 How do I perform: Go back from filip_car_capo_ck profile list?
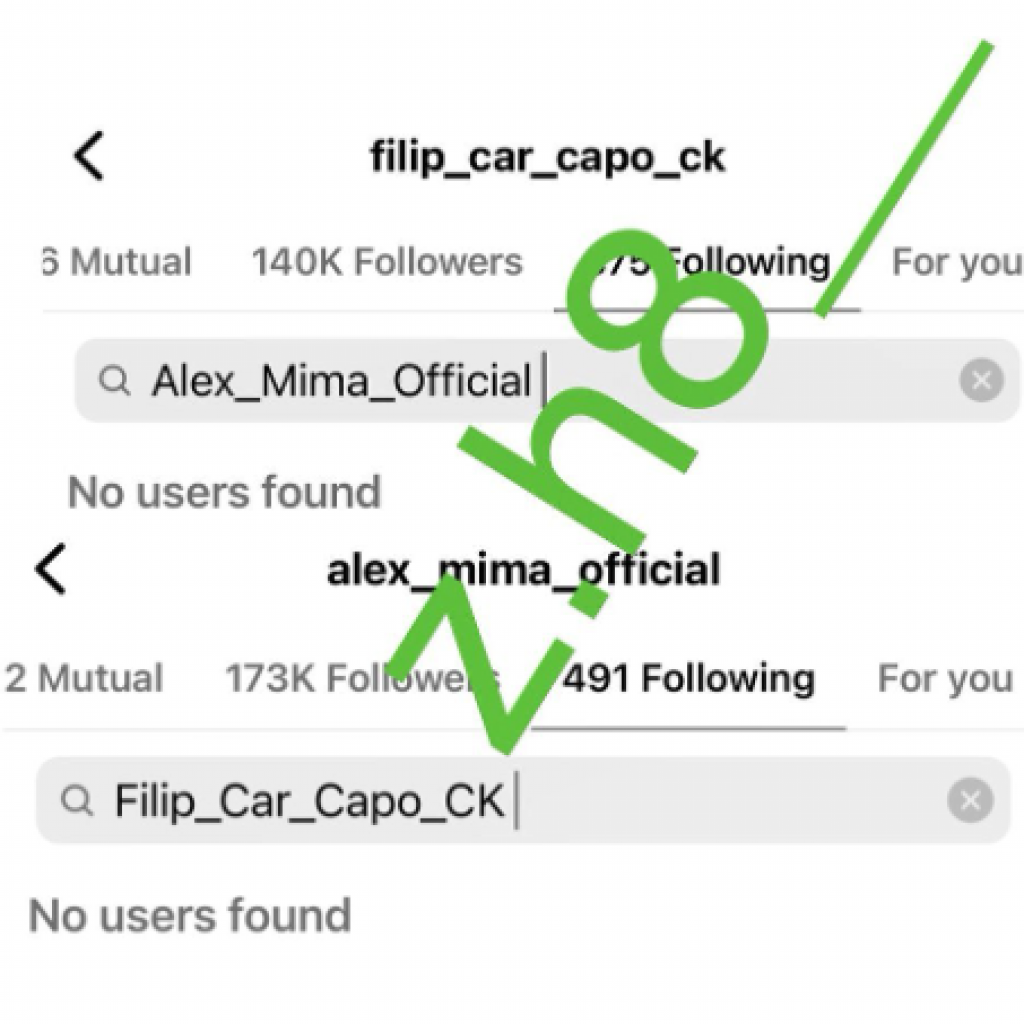coord(89,158)
